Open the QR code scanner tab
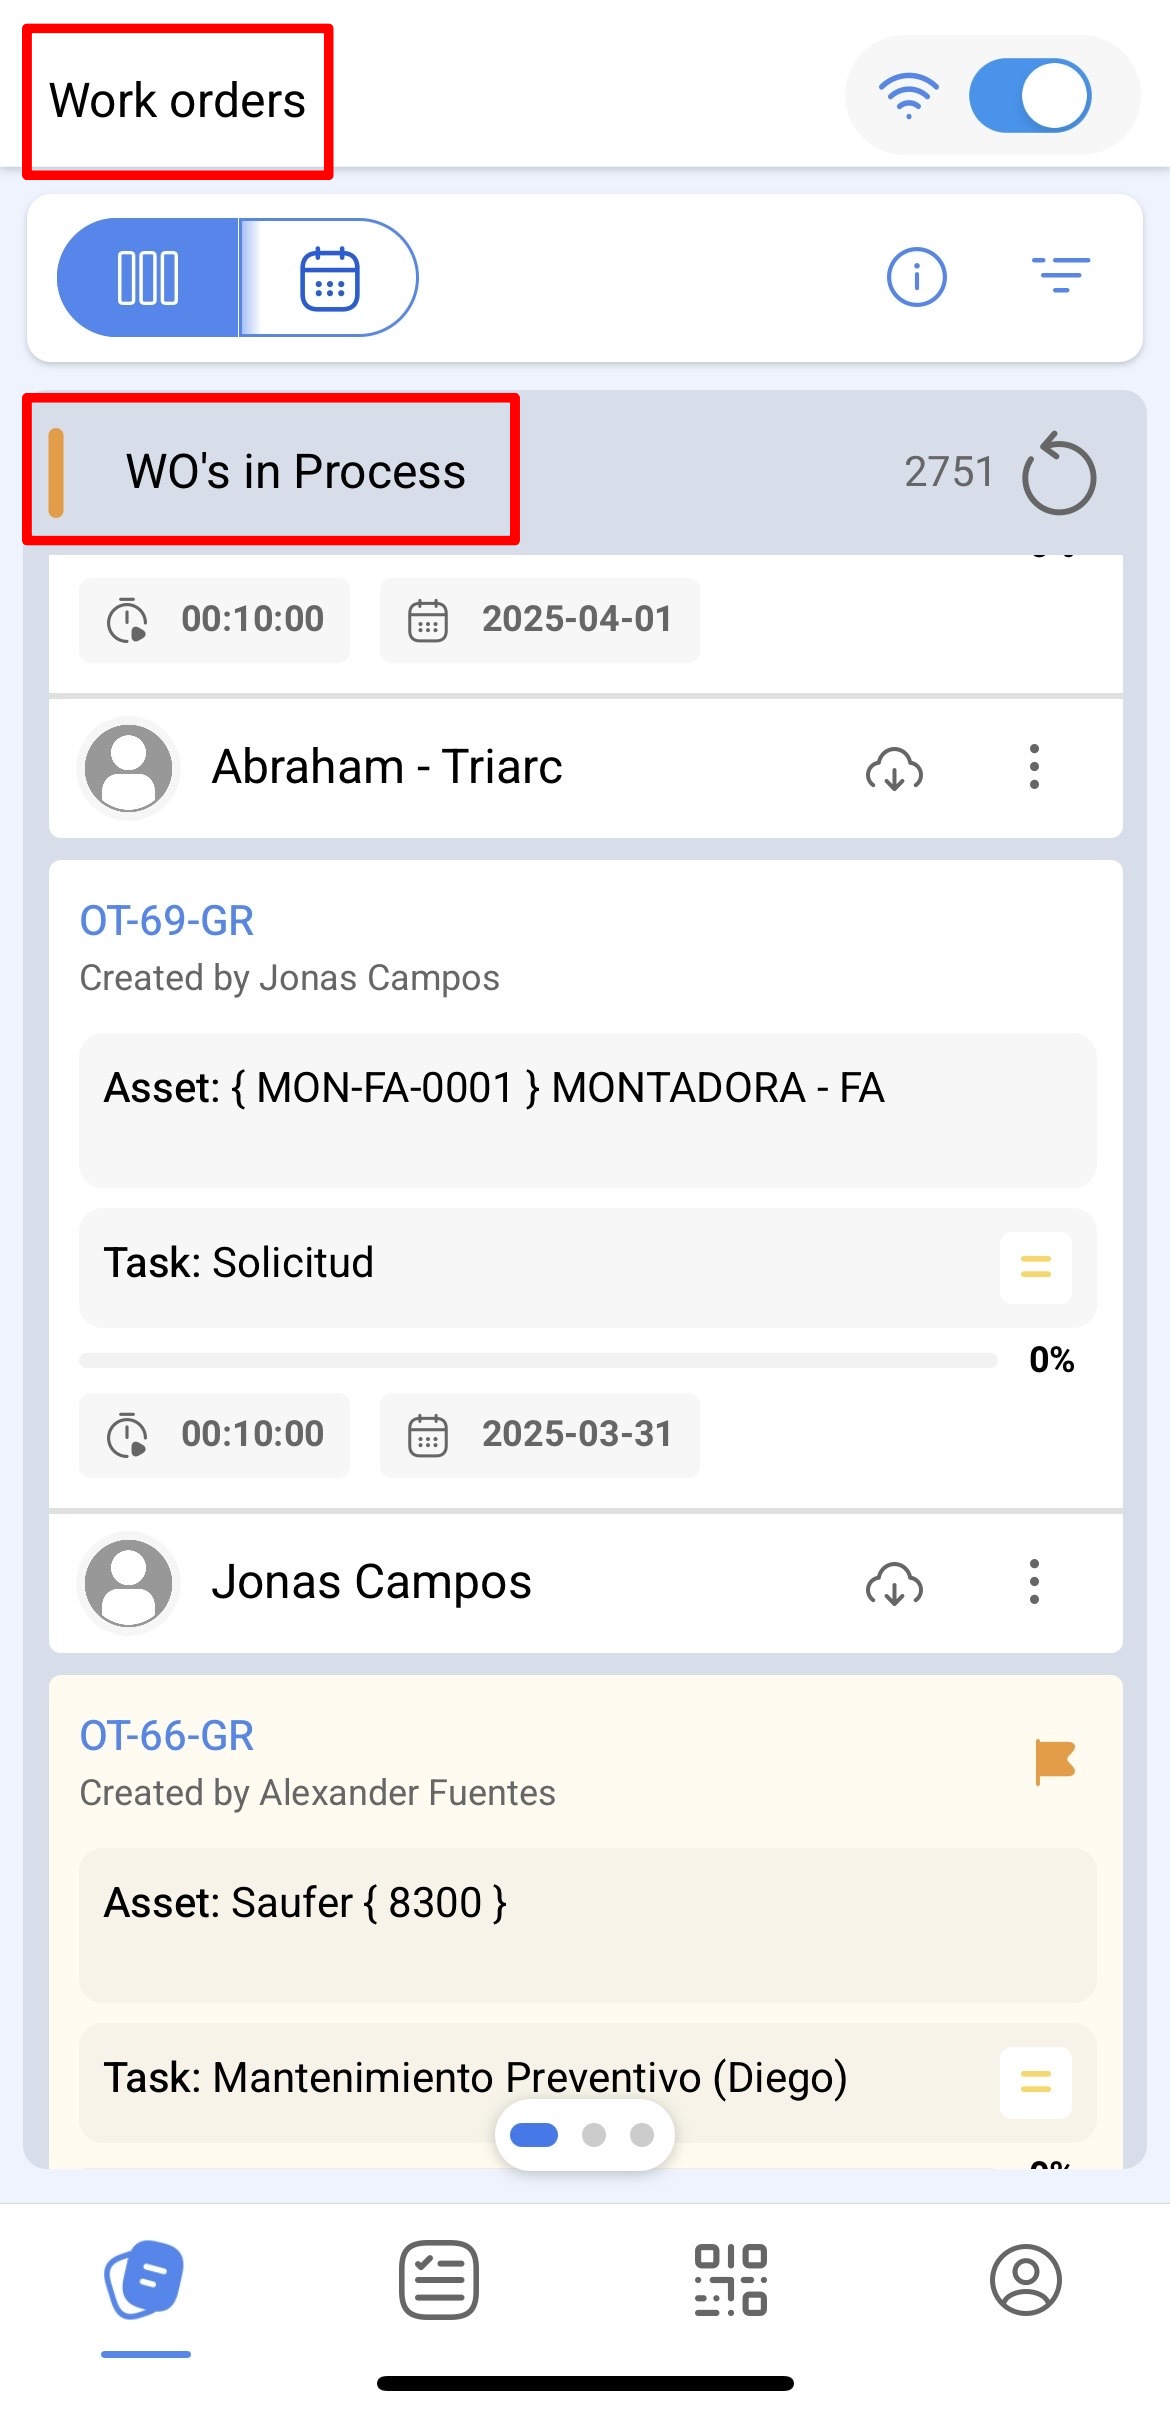This screenshot has width=1170, height=2415. 731,2280
